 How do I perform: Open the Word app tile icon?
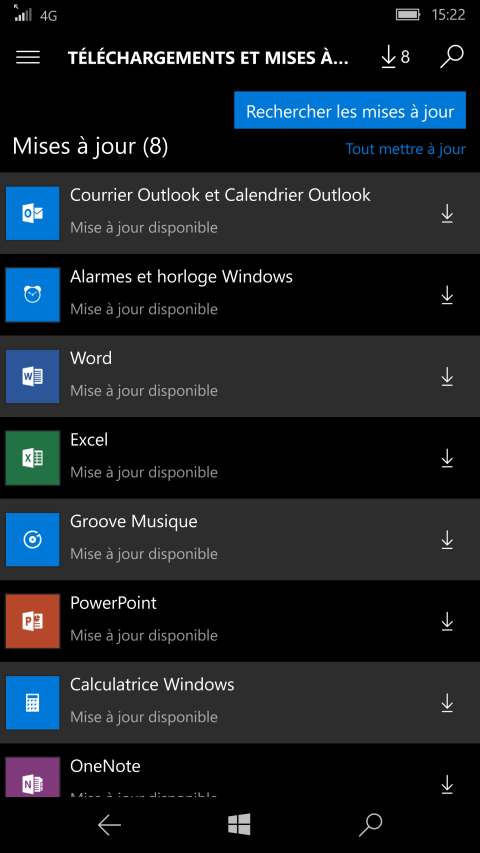(x=33, y=376)
